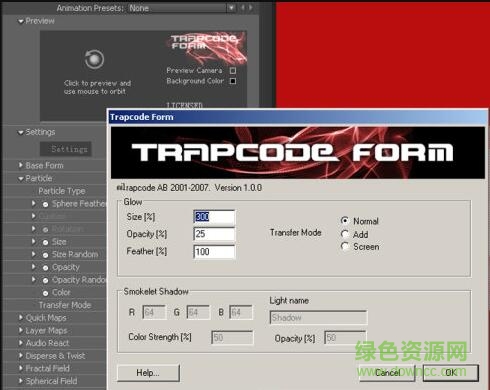Viewport: 490px width, 390px height.
Task: Collapse the Particle group
Action: (x=21, y=179)
